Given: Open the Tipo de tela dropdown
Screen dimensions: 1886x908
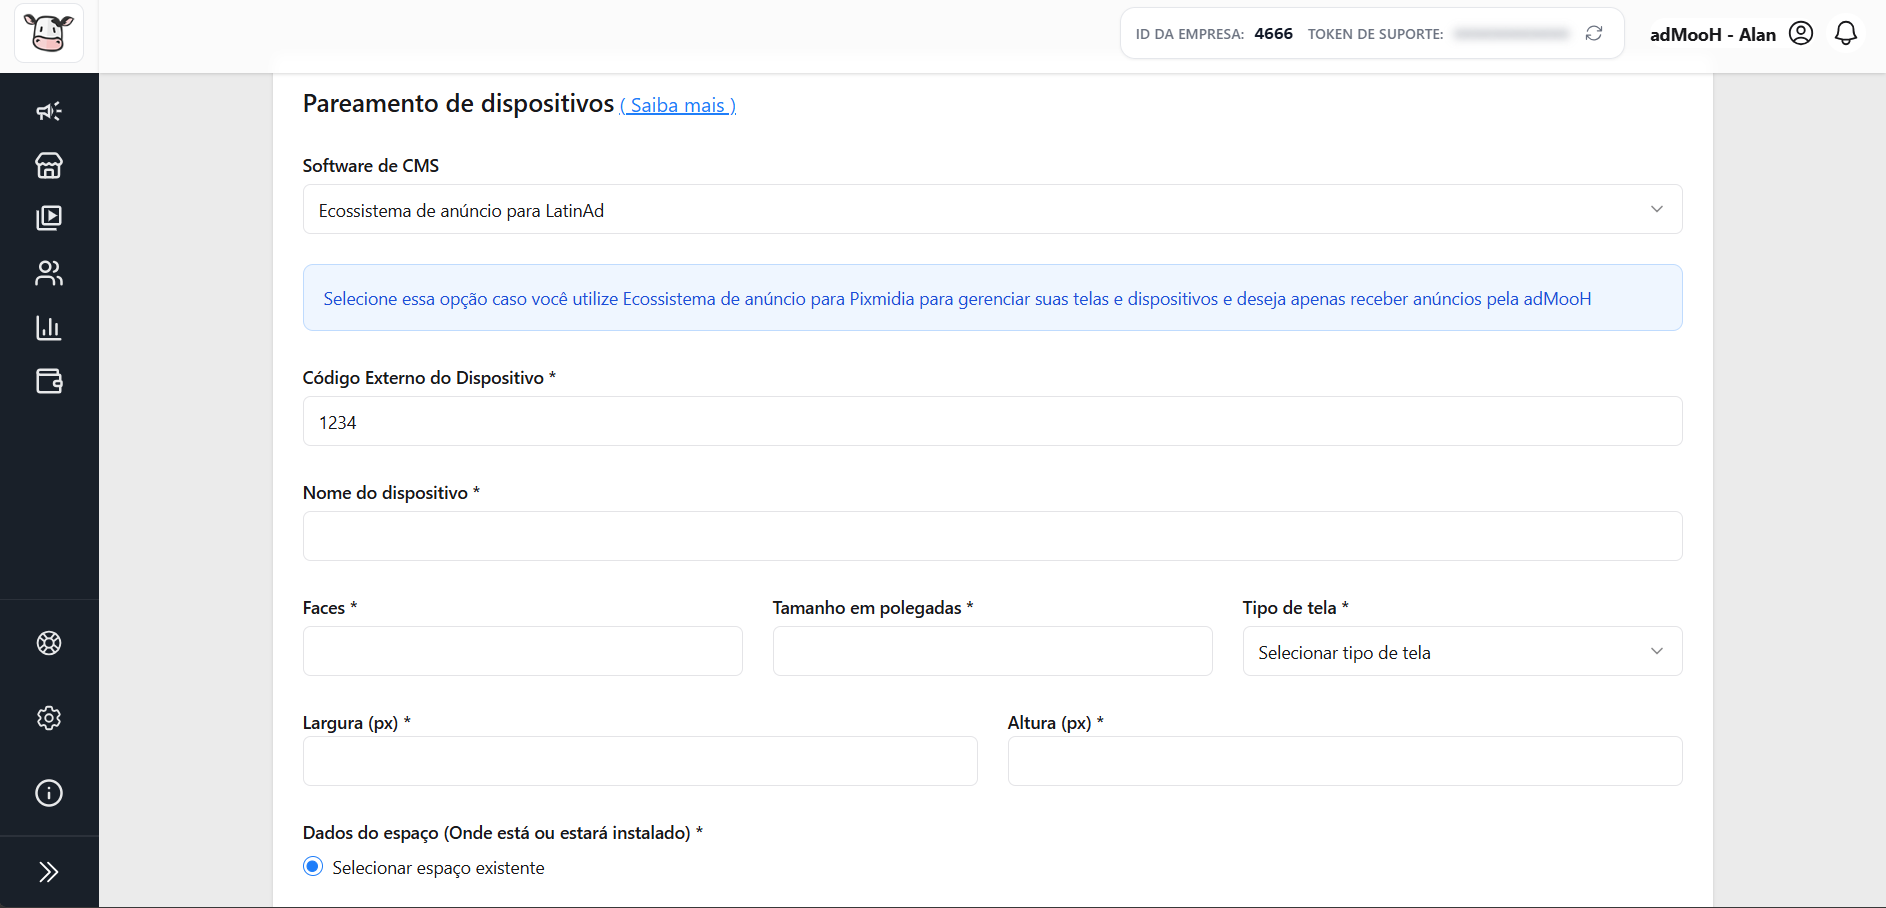Looking at the screenshot, I should 1462,652.
